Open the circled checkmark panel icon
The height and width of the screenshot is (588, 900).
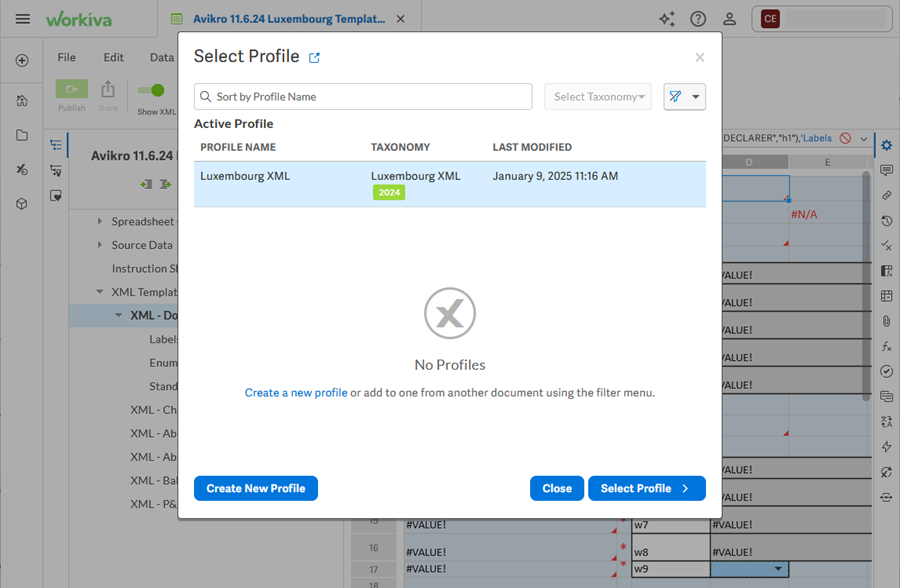click(887, 372)
